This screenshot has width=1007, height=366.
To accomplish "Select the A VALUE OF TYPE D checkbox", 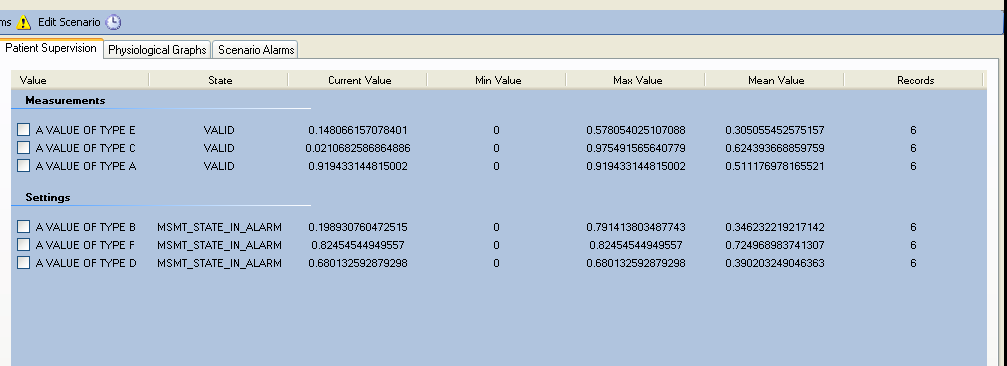I will pos(24,263).
